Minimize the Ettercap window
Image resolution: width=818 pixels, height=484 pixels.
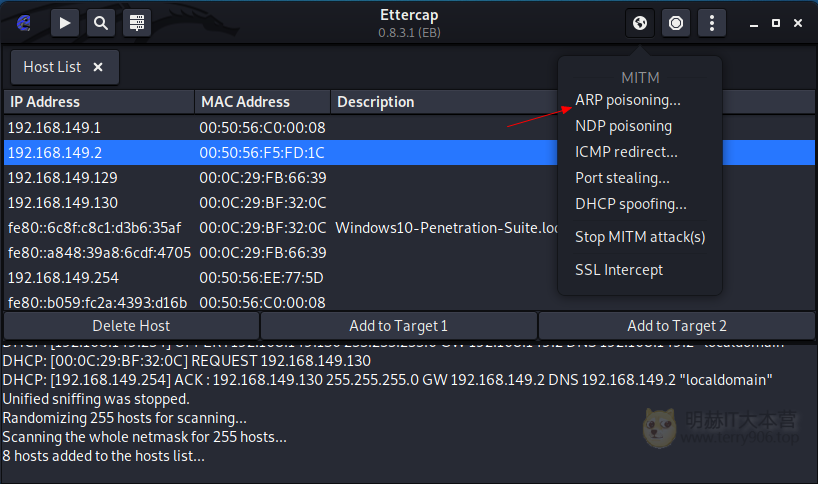click(x=754, y=23)
